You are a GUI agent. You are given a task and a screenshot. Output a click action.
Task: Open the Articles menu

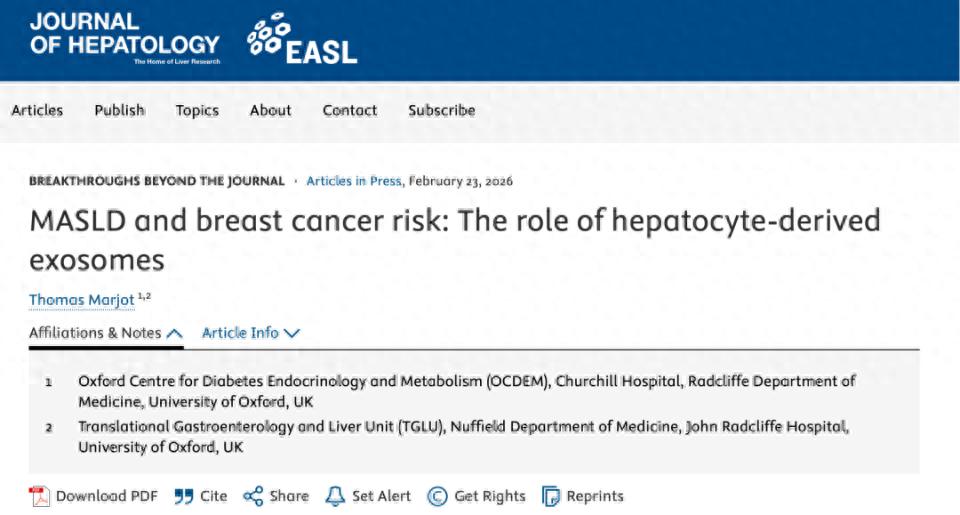pos(37,111)
